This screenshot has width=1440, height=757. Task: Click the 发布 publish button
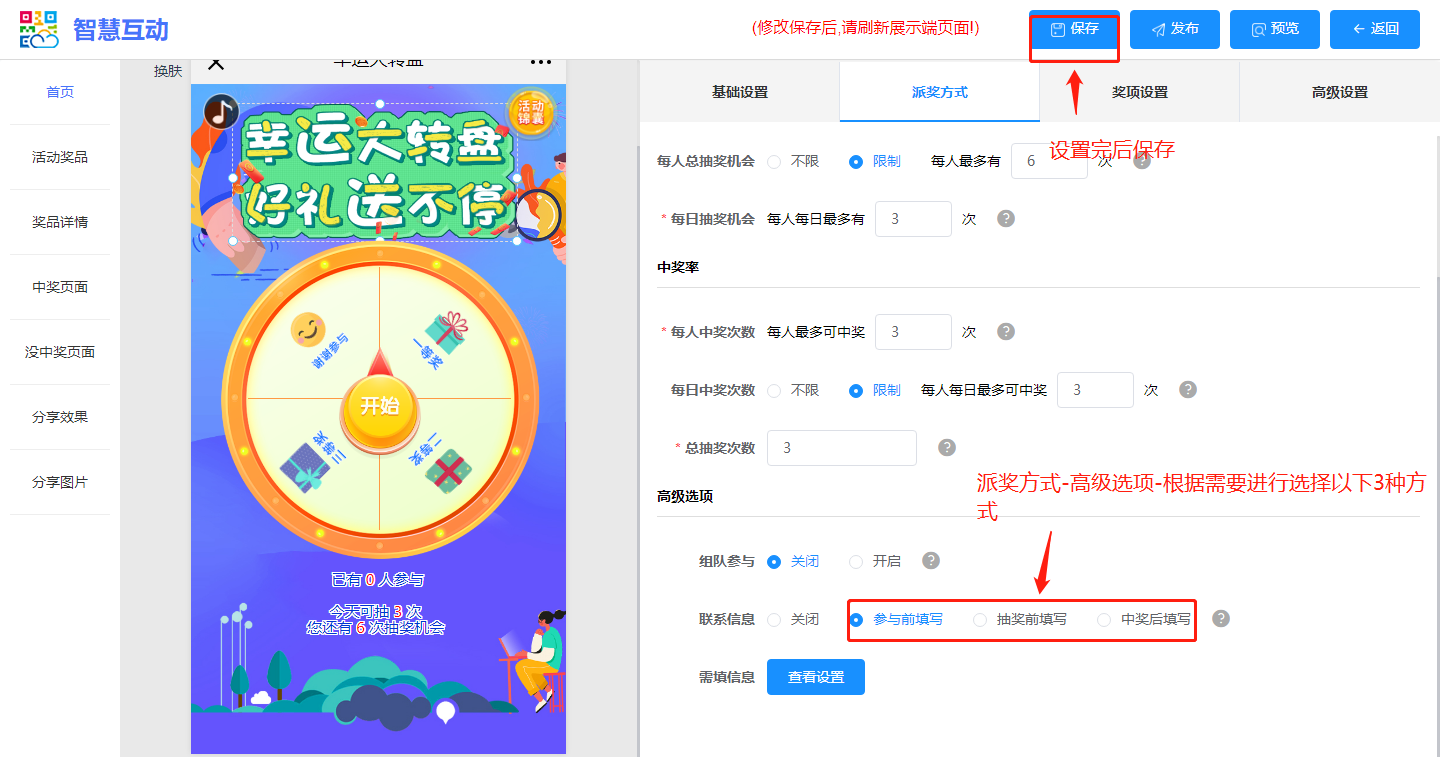[1174, 29]
